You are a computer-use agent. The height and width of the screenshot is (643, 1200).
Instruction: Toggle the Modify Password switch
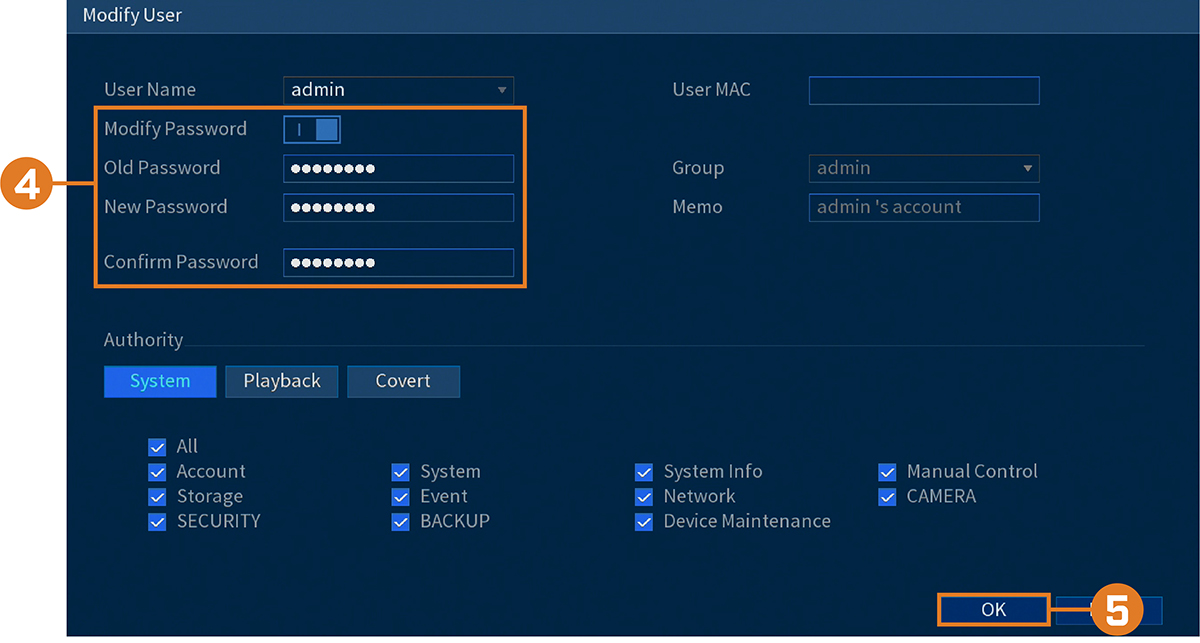coord(312,129)
